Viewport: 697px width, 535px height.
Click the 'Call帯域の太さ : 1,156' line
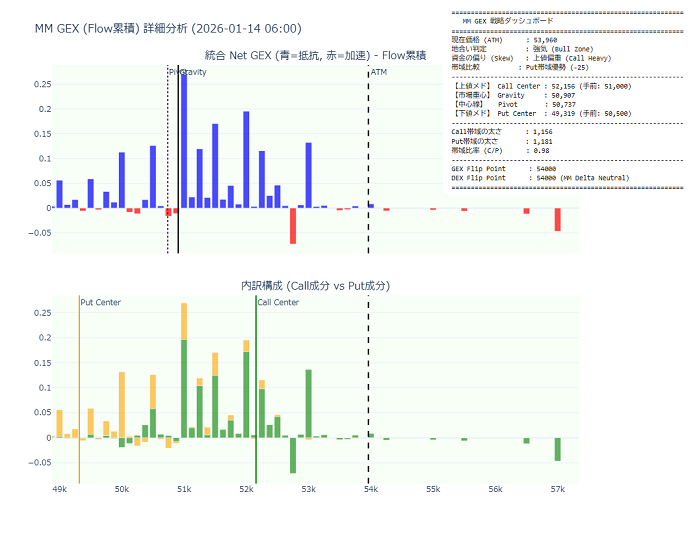pyautogui.click(x=502, y=132)
